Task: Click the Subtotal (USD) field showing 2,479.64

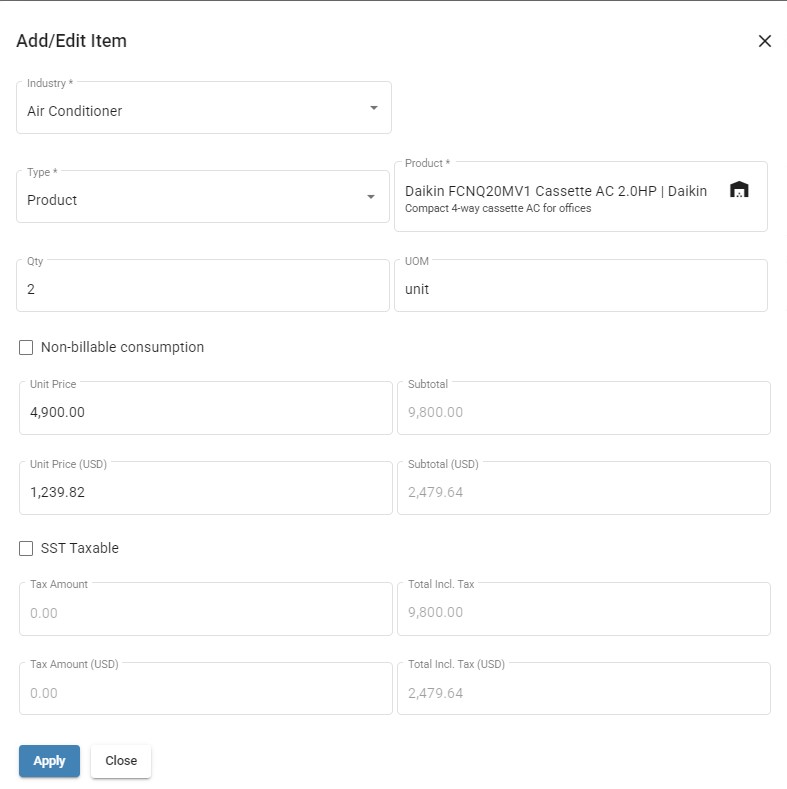Action: point(584,488)
